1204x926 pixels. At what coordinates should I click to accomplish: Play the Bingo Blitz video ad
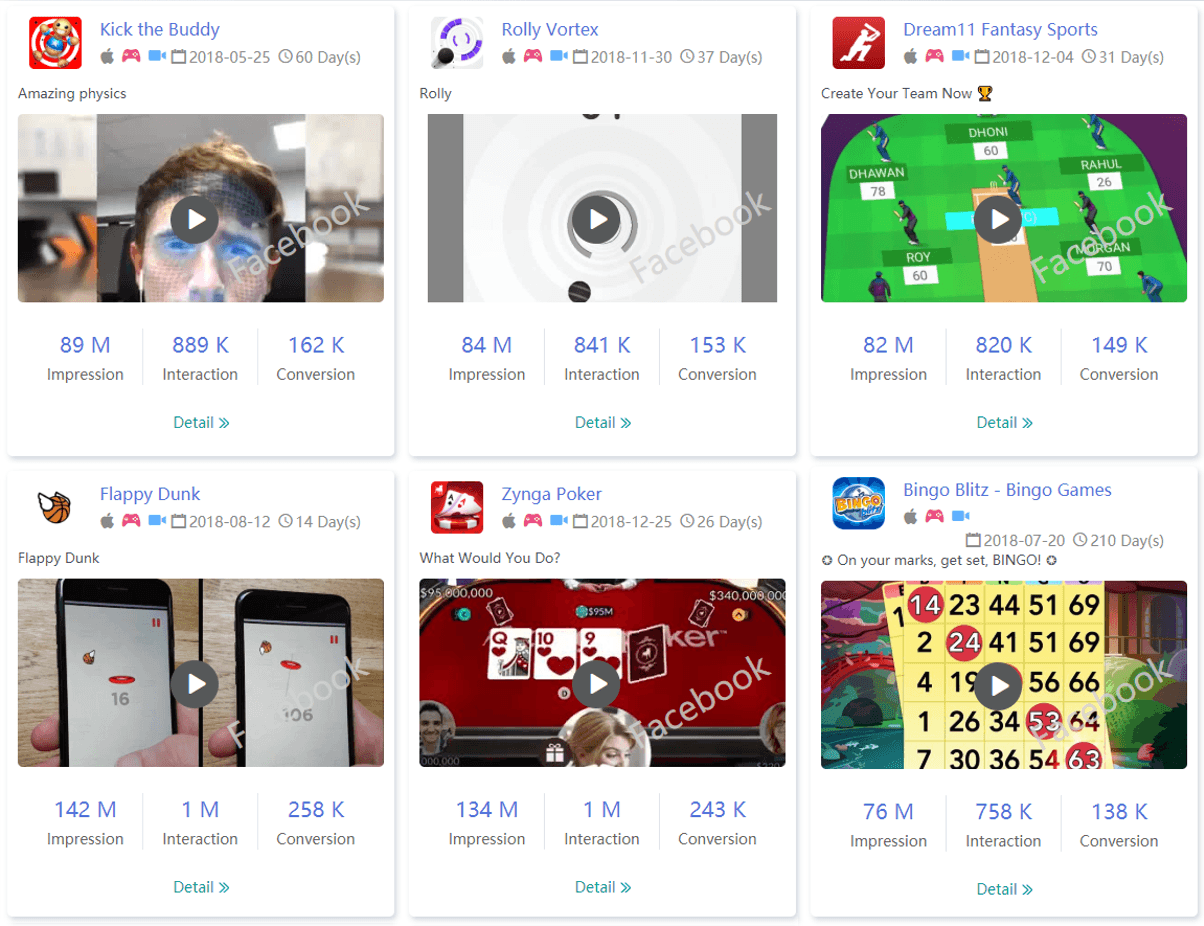(x=998, y=685)
